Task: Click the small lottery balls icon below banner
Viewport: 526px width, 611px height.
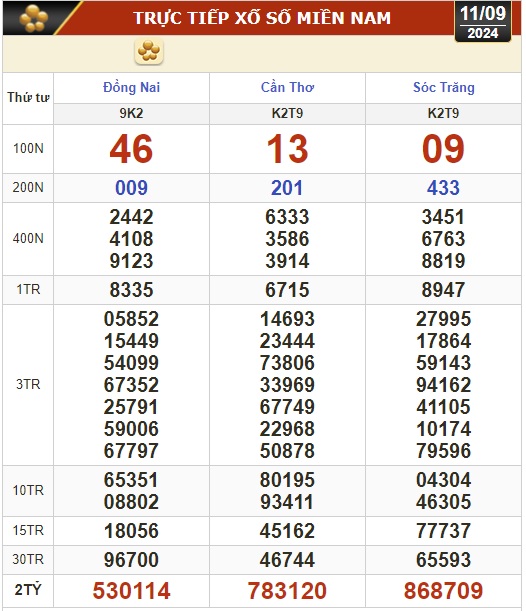Action: pyautogui.click(x=149, y=51)
